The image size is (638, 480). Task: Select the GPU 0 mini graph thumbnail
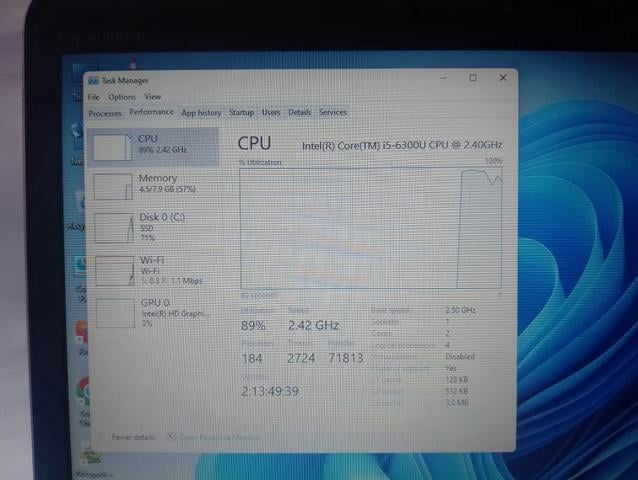(116, 313)
